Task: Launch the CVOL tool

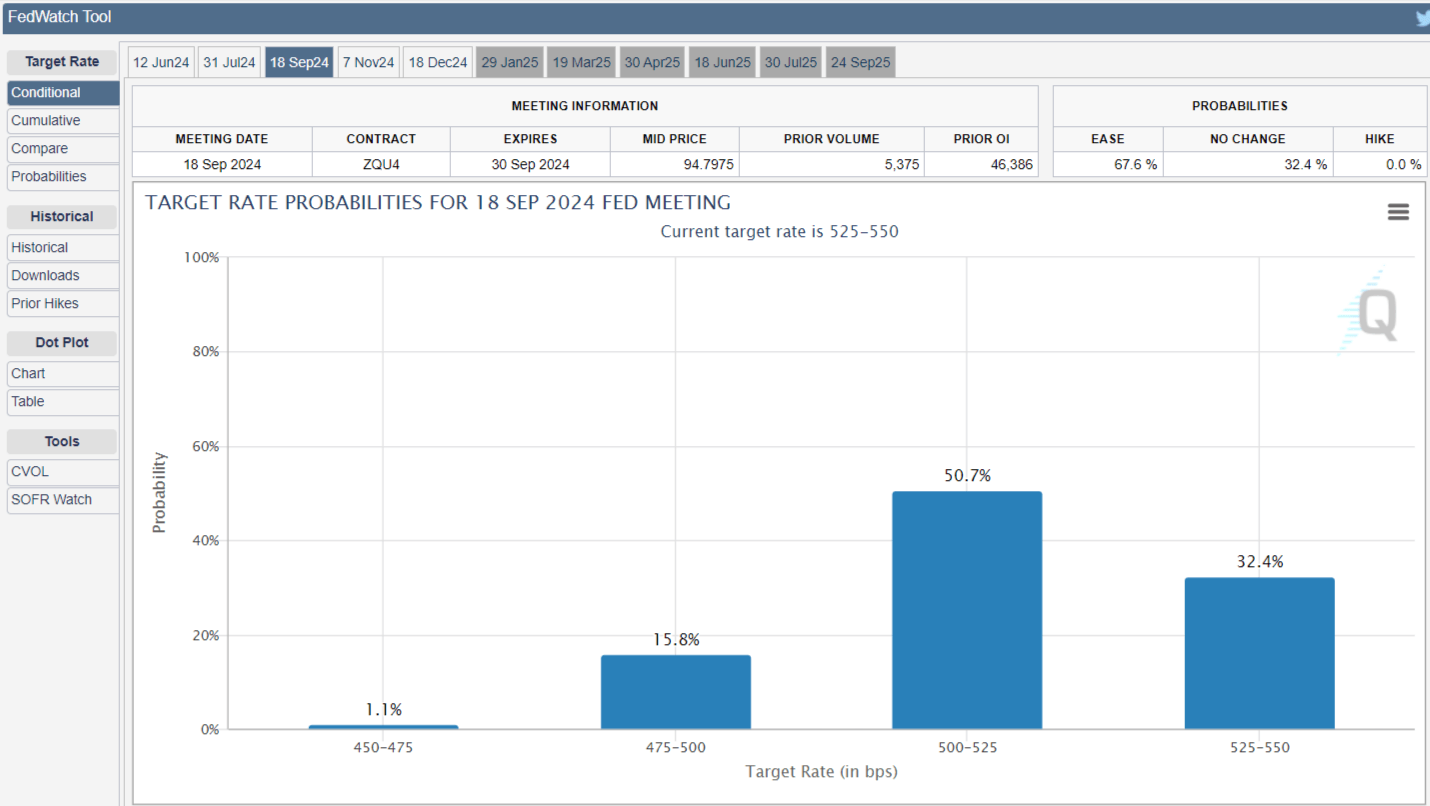Action: pos(30,471)
